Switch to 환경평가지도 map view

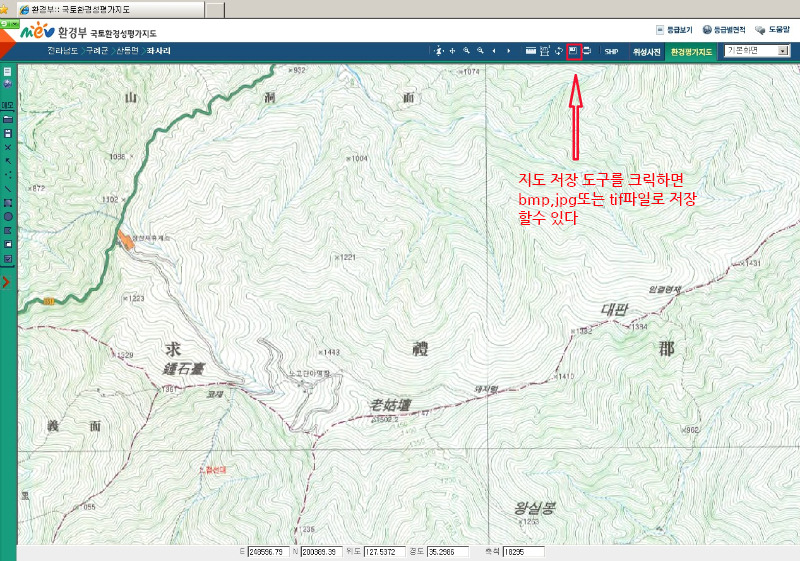coord(691,52)
